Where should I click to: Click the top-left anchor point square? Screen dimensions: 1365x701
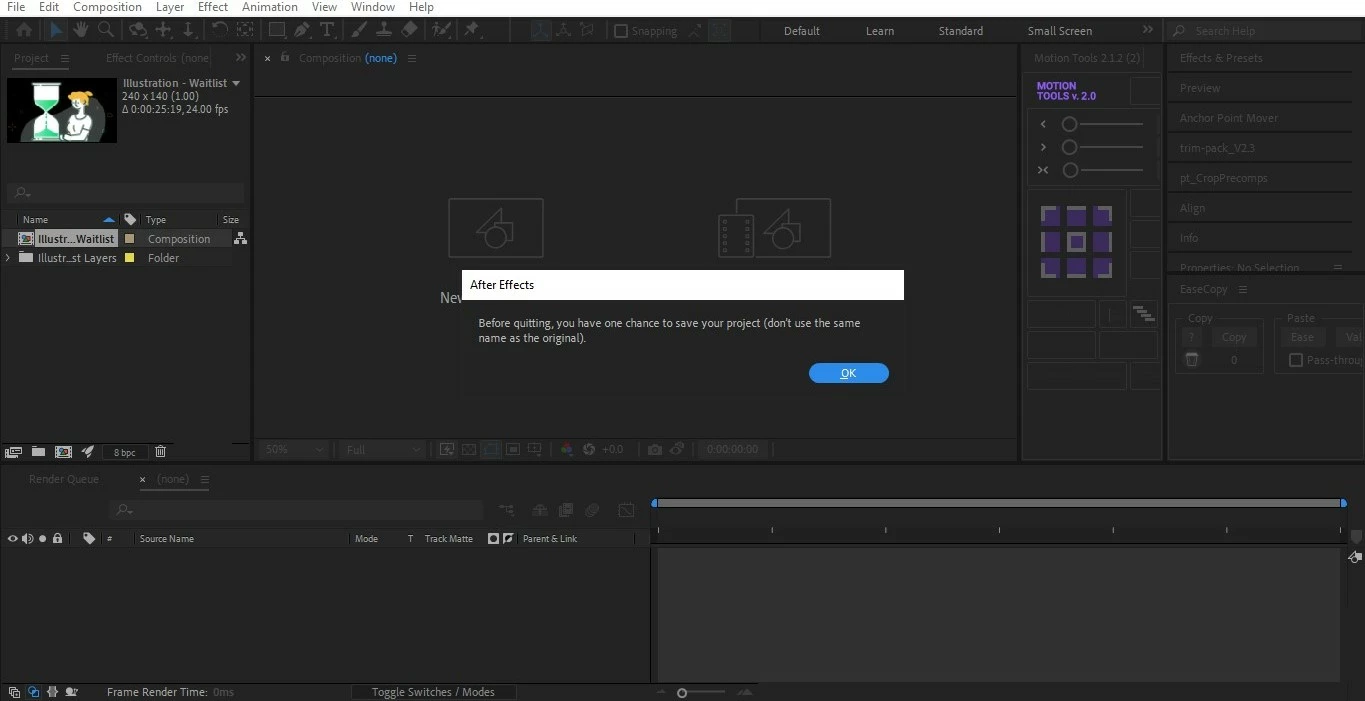click(x=1050, y=216)
